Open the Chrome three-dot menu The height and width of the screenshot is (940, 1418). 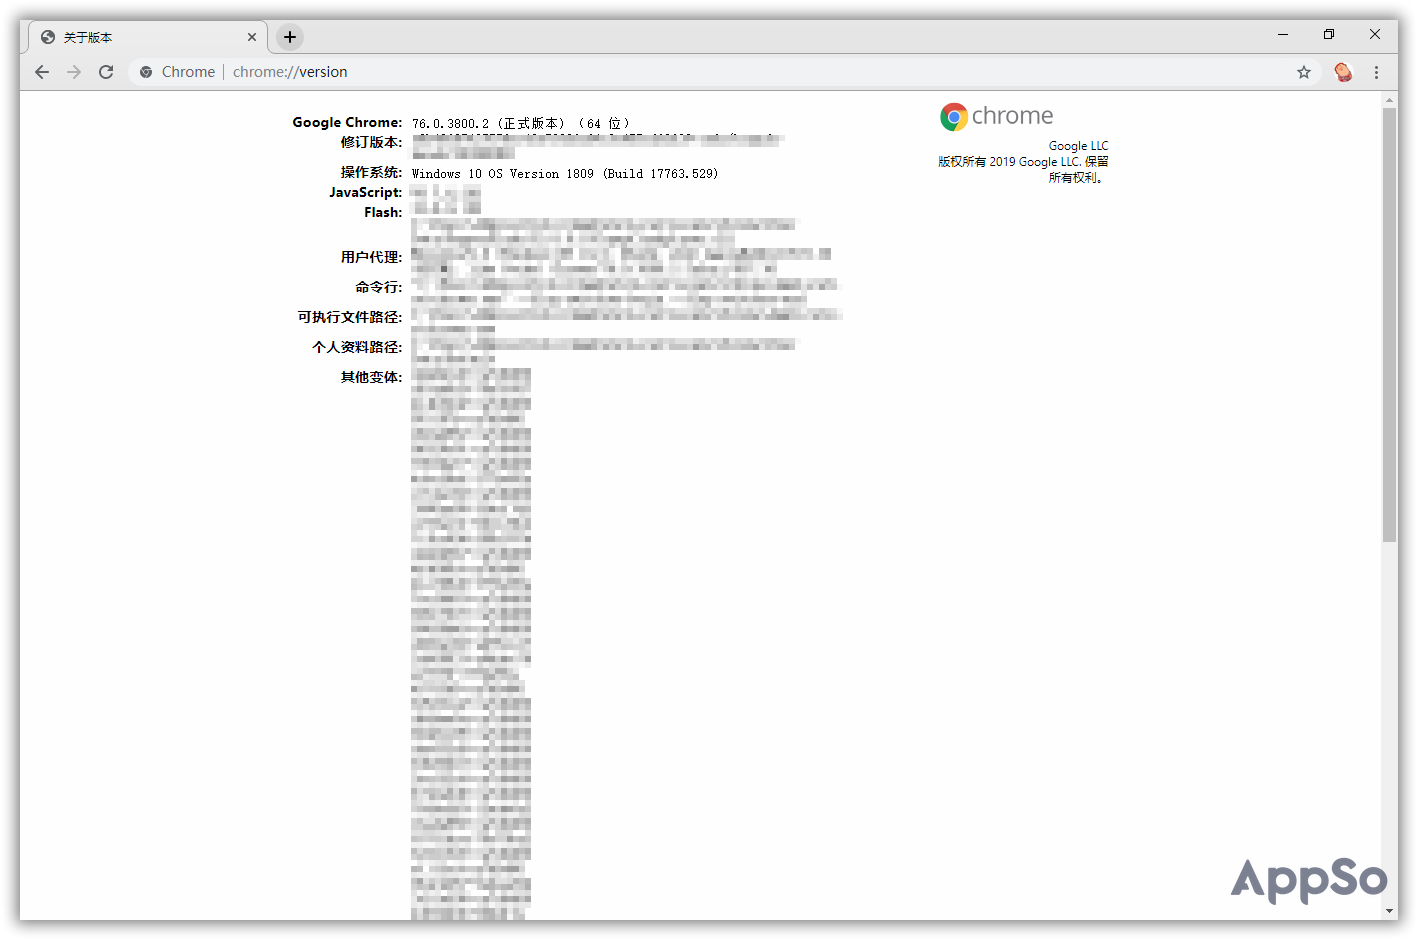tap(1377, 72)
